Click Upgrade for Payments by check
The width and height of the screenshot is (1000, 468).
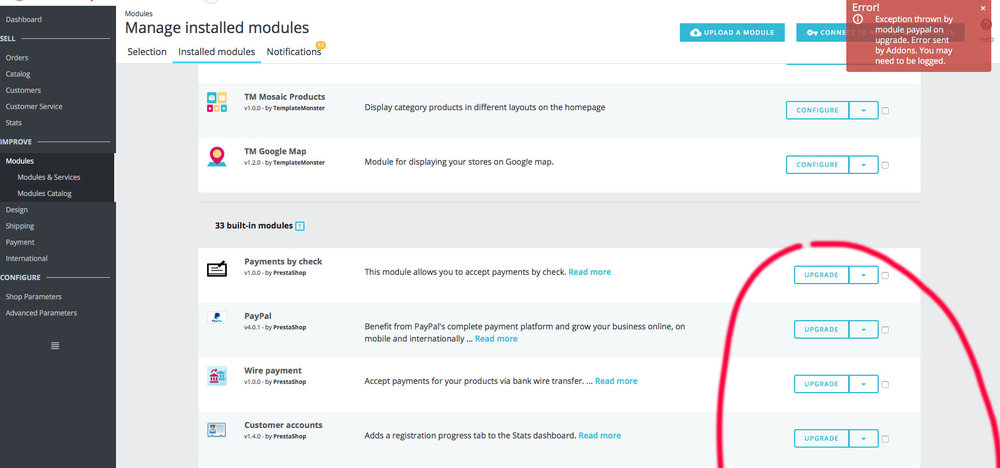821,275
